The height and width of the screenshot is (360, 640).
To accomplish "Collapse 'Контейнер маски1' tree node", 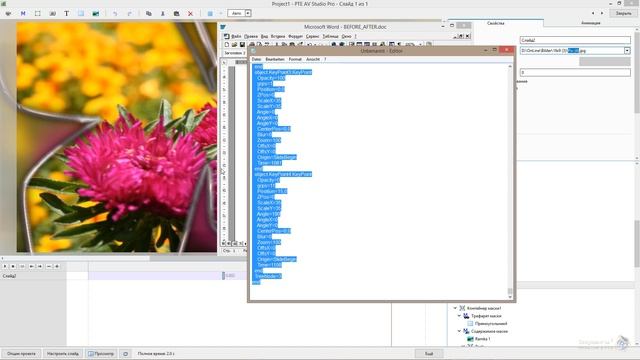I will click(455, 308).
